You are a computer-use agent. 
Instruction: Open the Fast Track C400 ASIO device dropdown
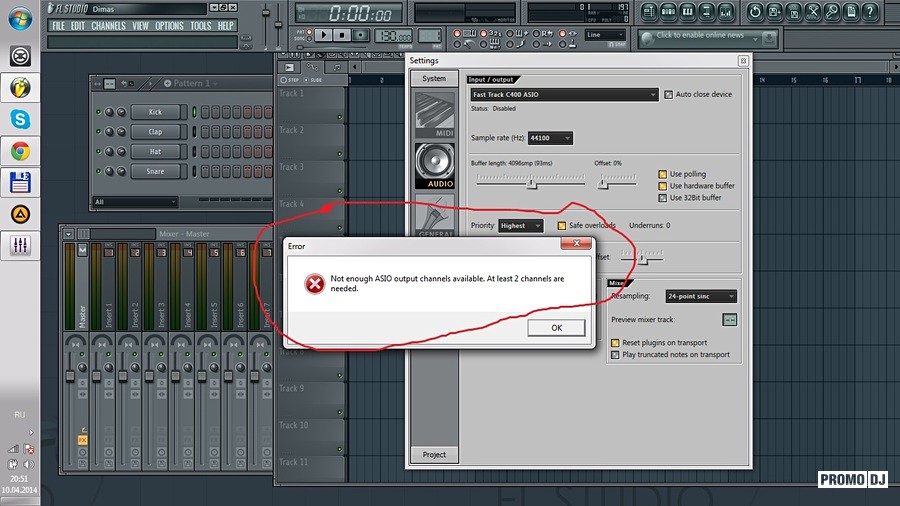pyautogui.click(x=564, y=95)
